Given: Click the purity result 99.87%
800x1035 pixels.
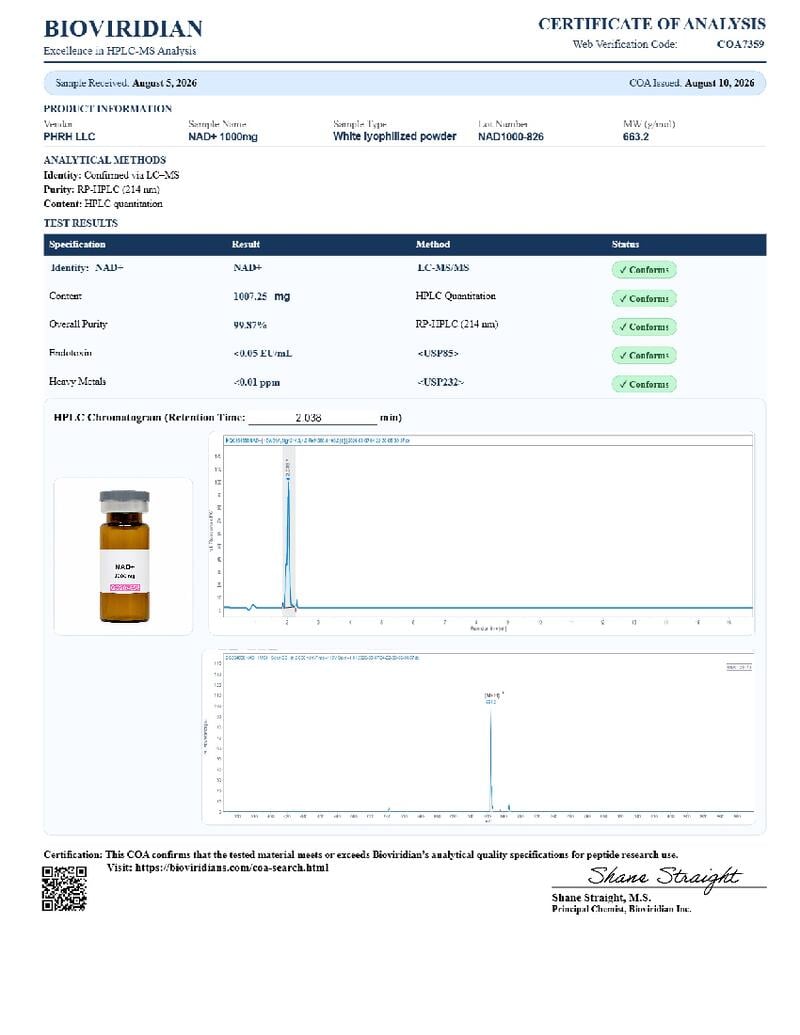Looking at the screenshot, I should tap(250, 325).
